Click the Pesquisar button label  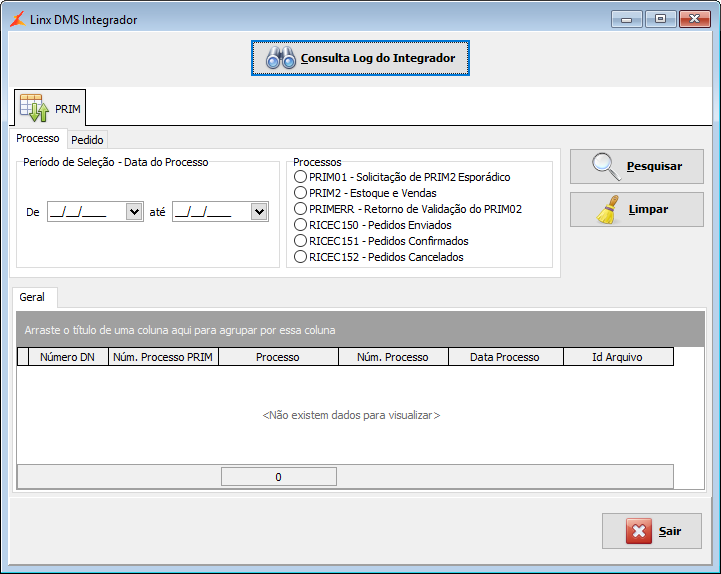[654, 166]
